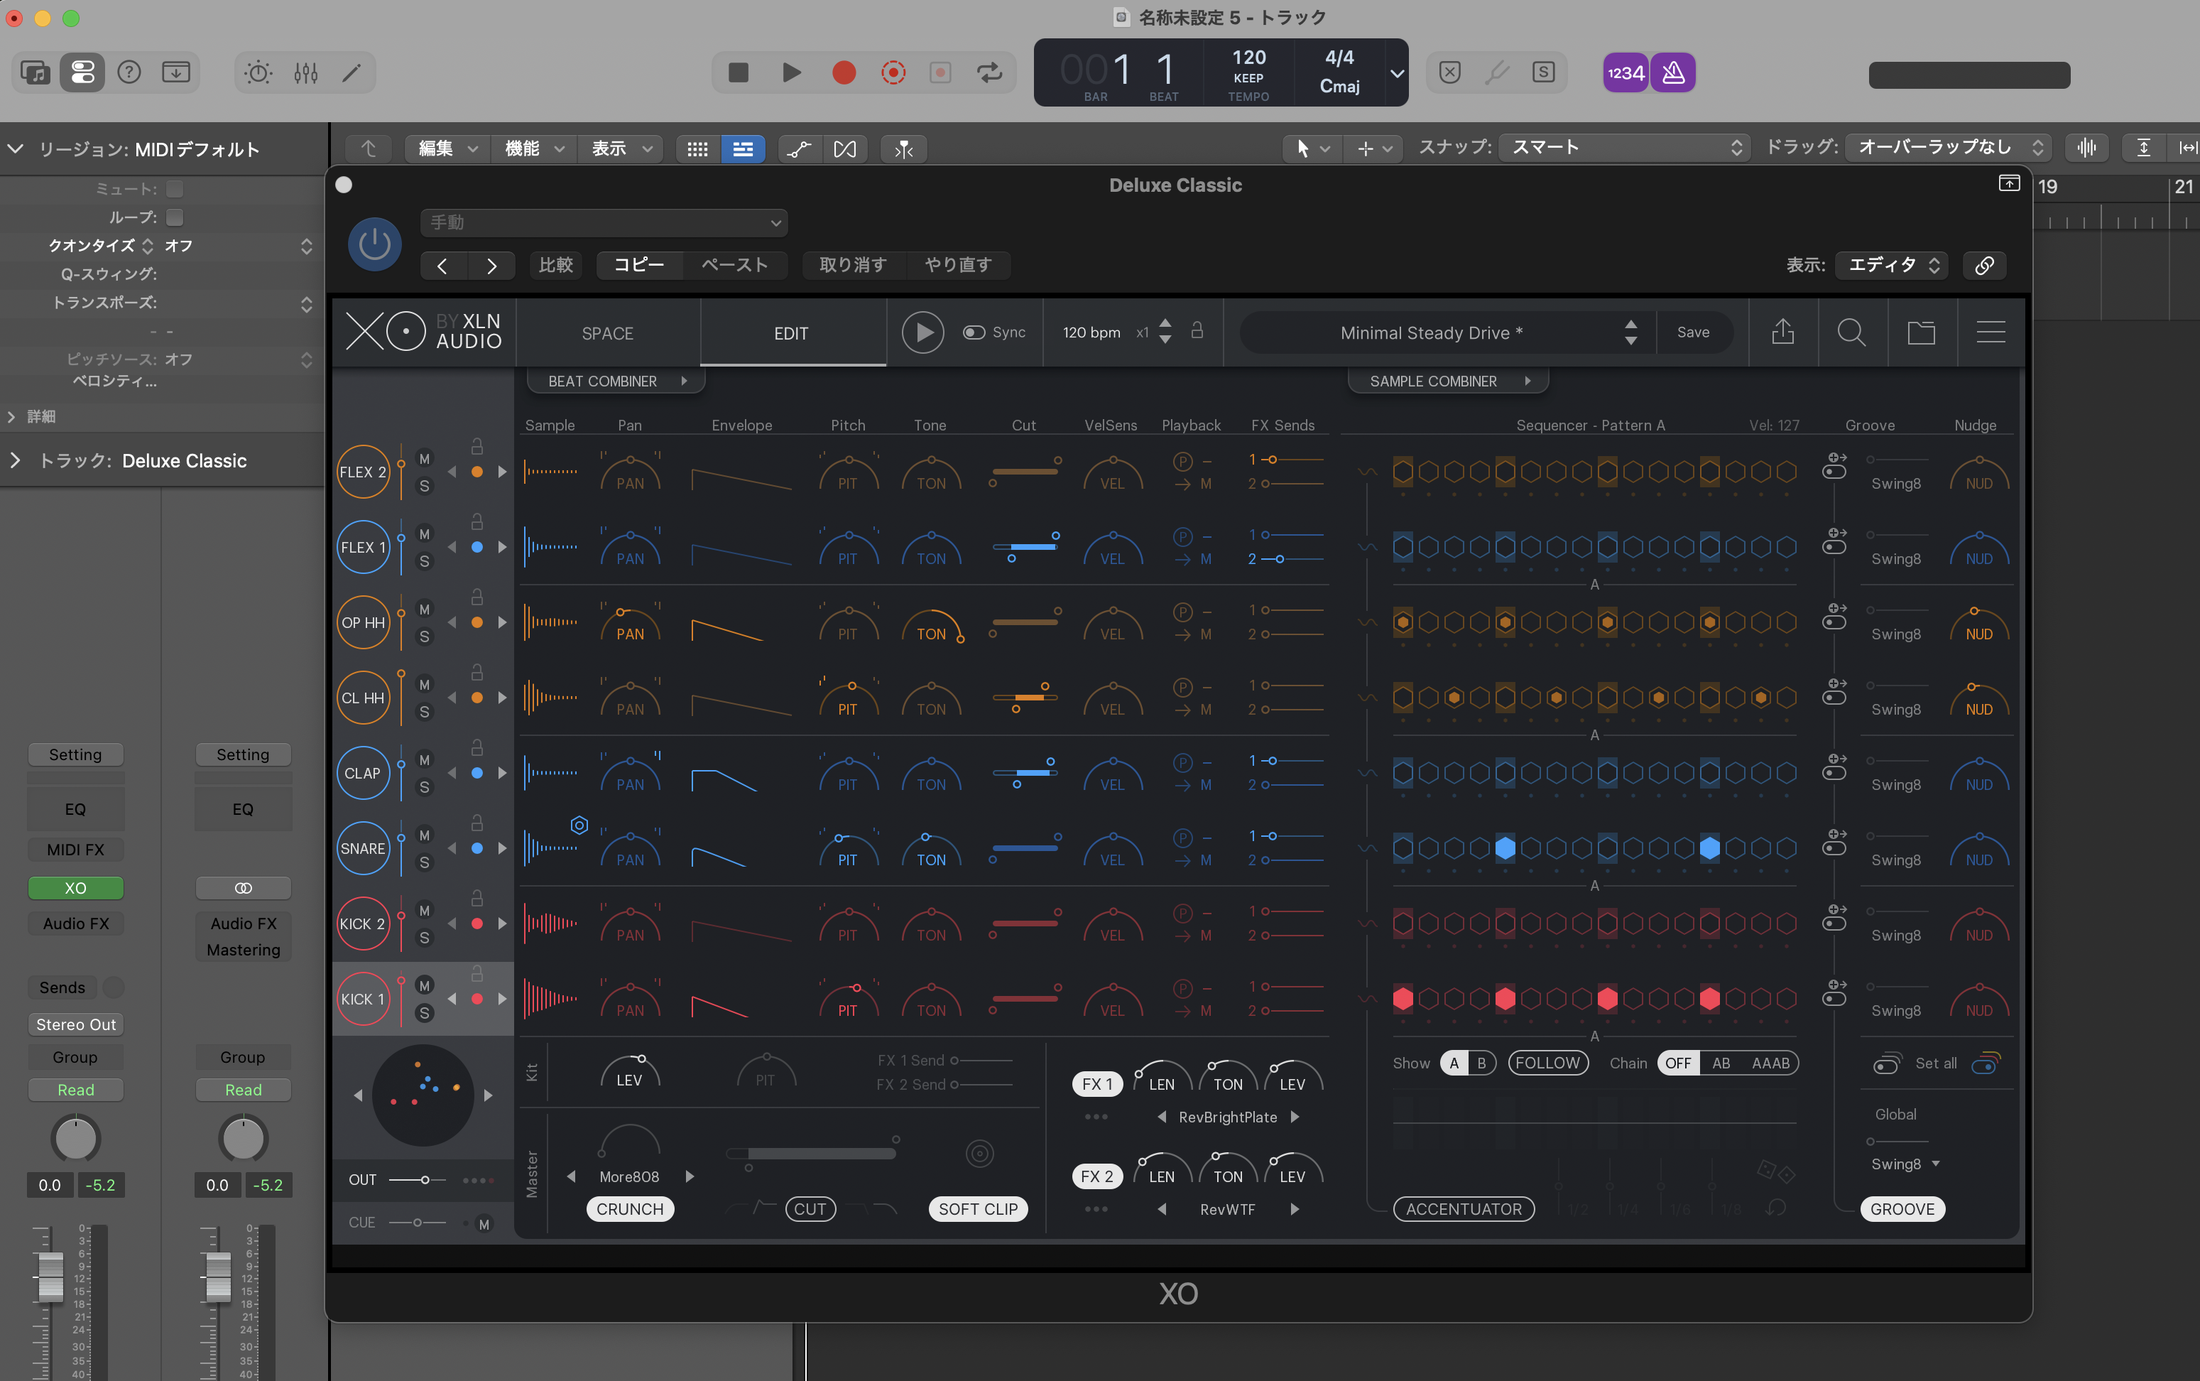Switch to list view icon

(x=743, y=149)
